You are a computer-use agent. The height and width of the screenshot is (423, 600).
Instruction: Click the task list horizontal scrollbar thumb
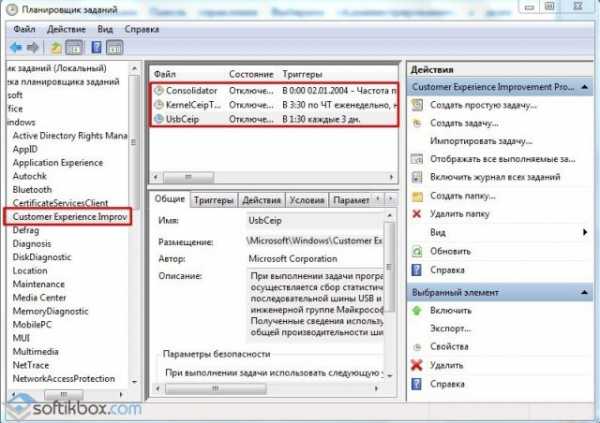pos(188,177)
